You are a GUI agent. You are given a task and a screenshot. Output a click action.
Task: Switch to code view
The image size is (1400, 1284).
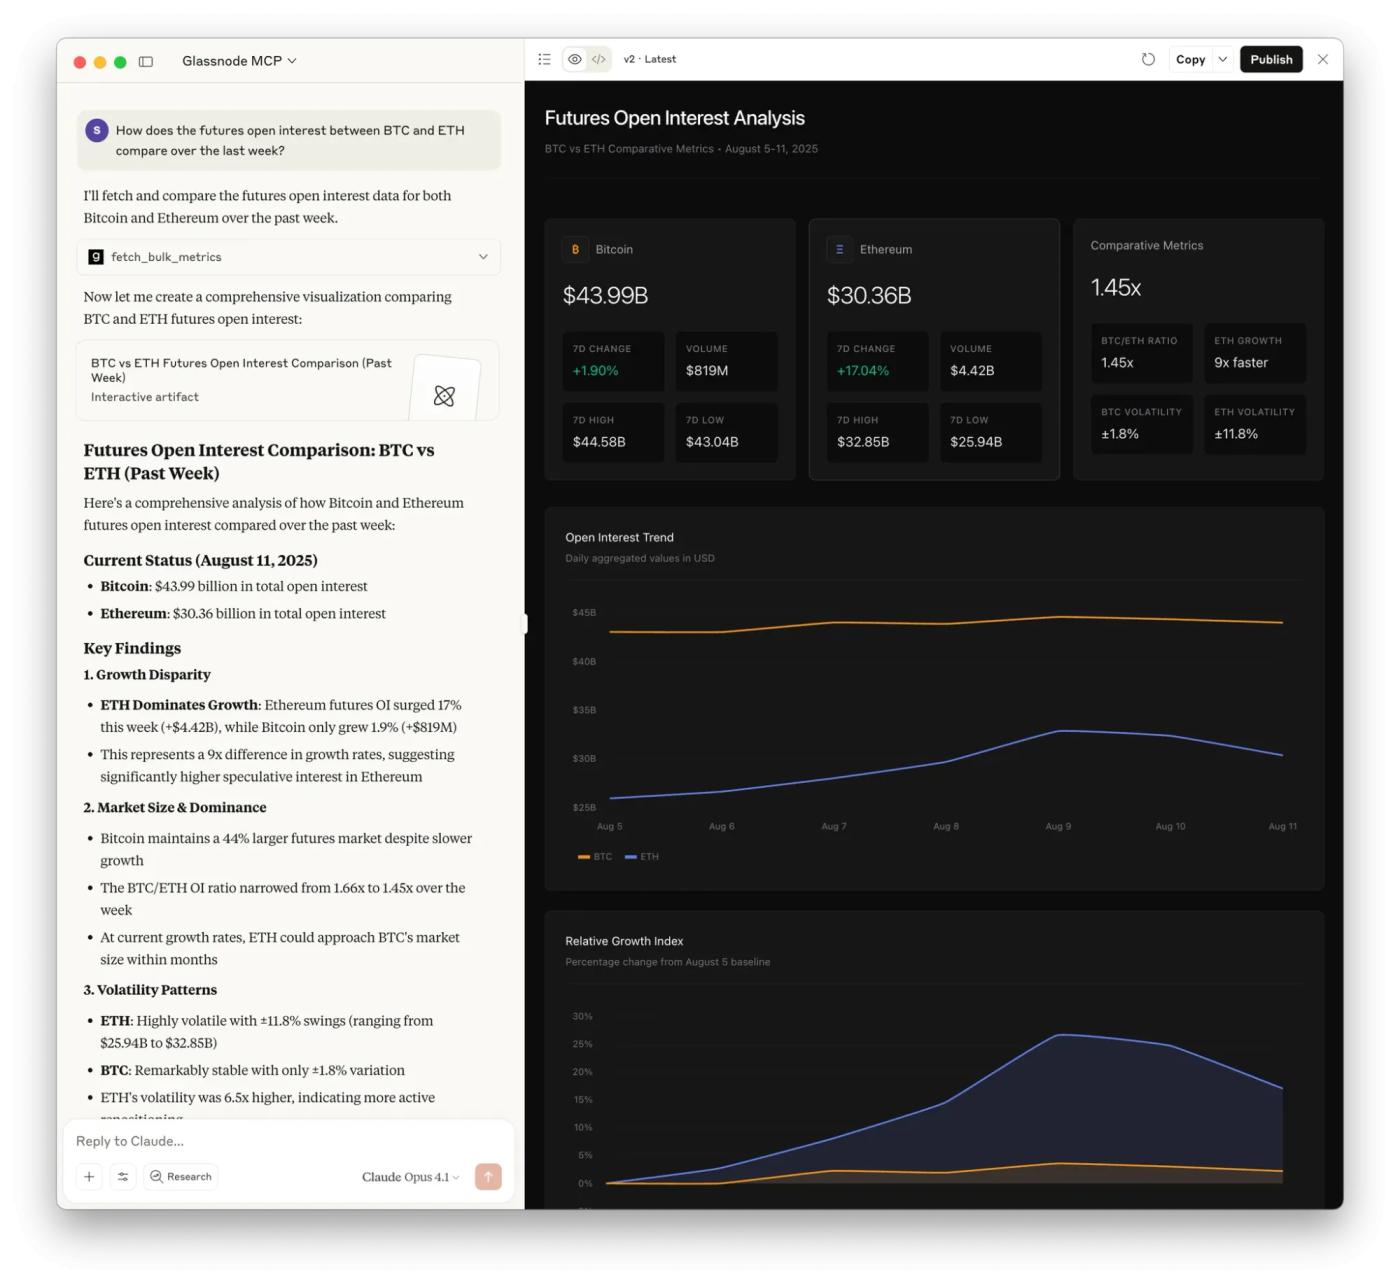pos(599,59)
